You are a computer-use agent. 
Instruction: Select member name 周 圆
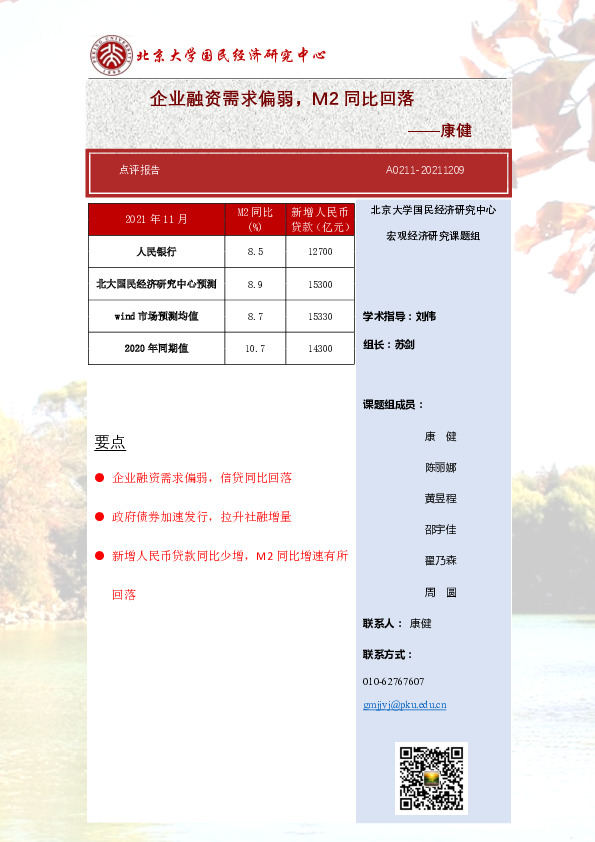pos(440,592)
